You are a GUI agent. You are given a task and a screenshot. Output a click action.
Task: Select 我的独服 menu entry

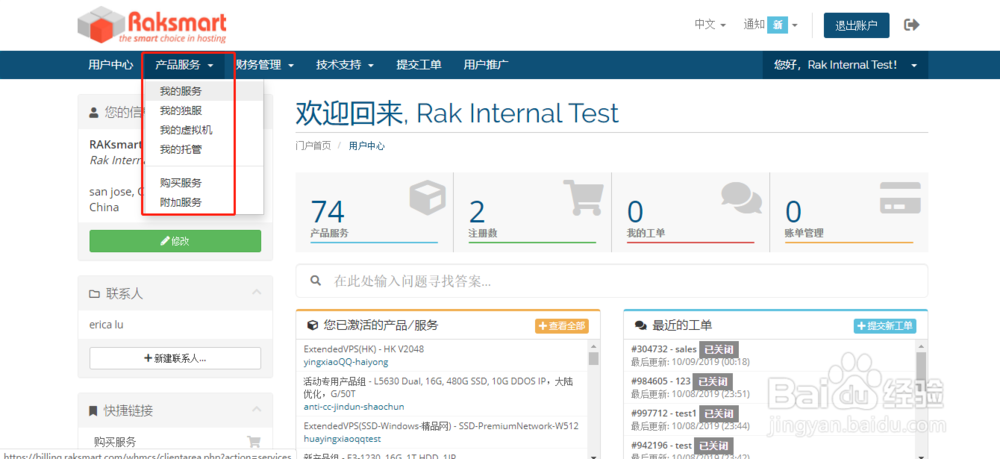coord(203,111)
